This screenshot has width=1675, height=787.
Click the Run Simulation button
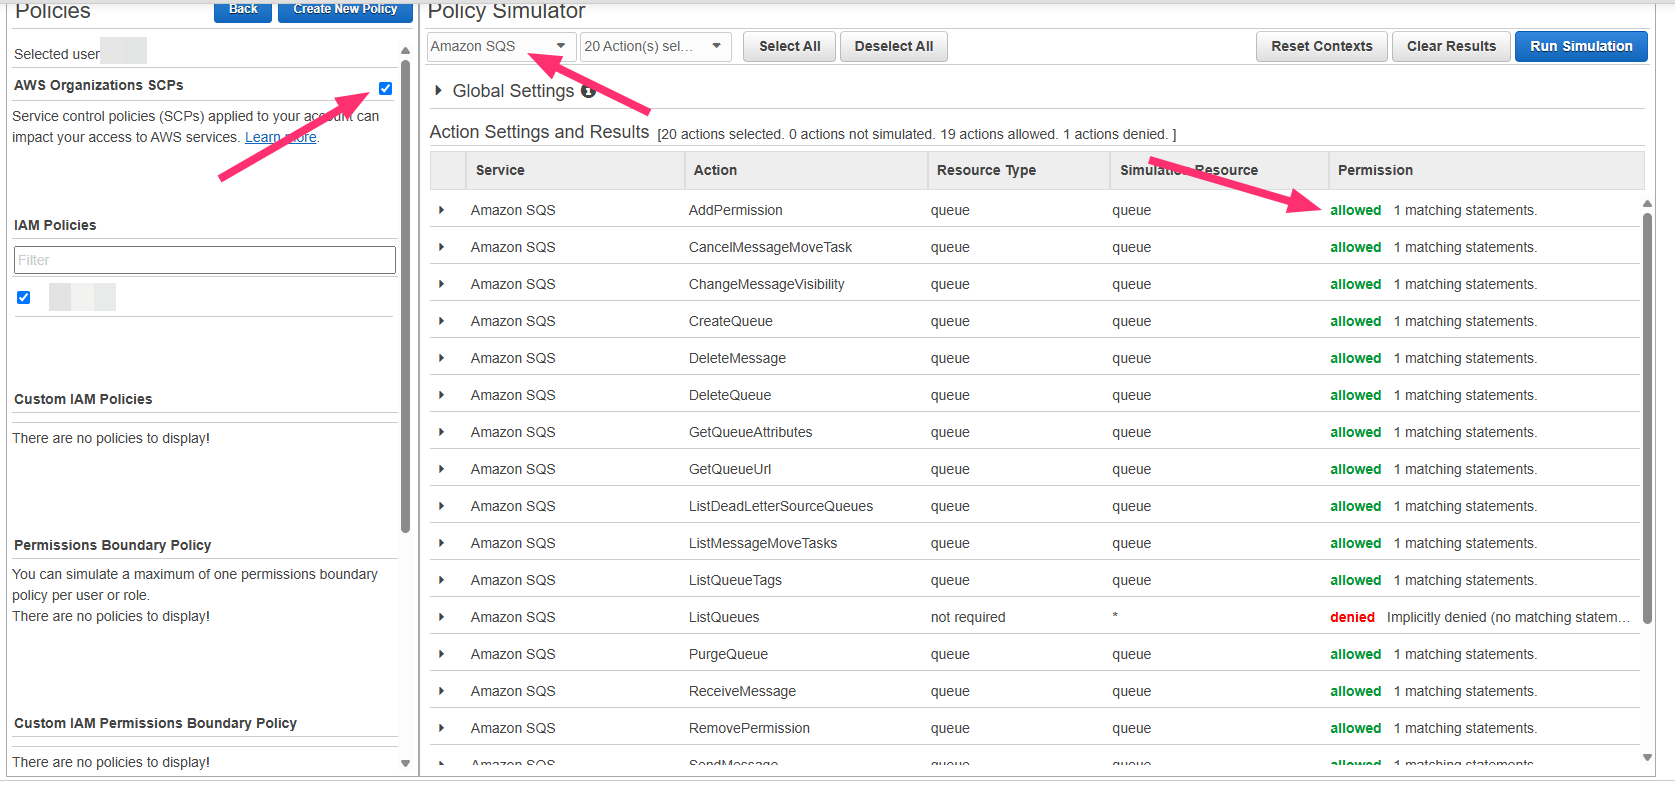[1581, 46]
